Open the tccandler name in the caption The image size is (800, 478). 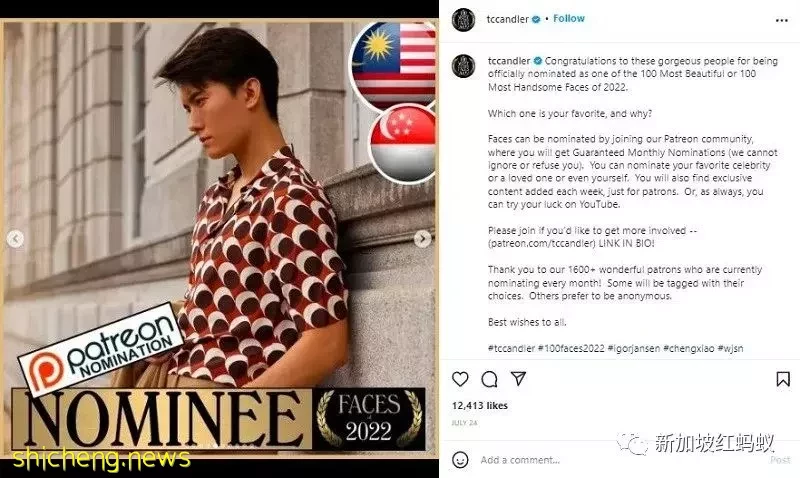pos(509,61)
